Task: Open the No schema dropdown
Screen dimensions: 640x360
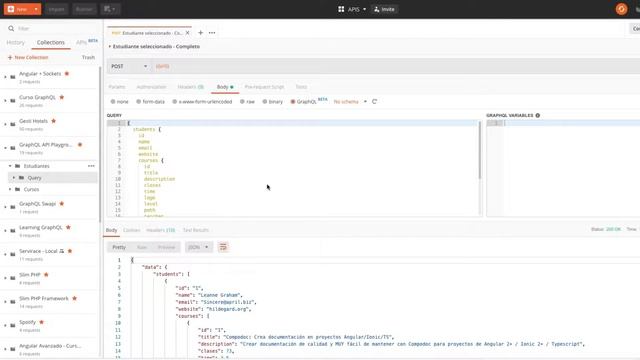Action: 350,102
